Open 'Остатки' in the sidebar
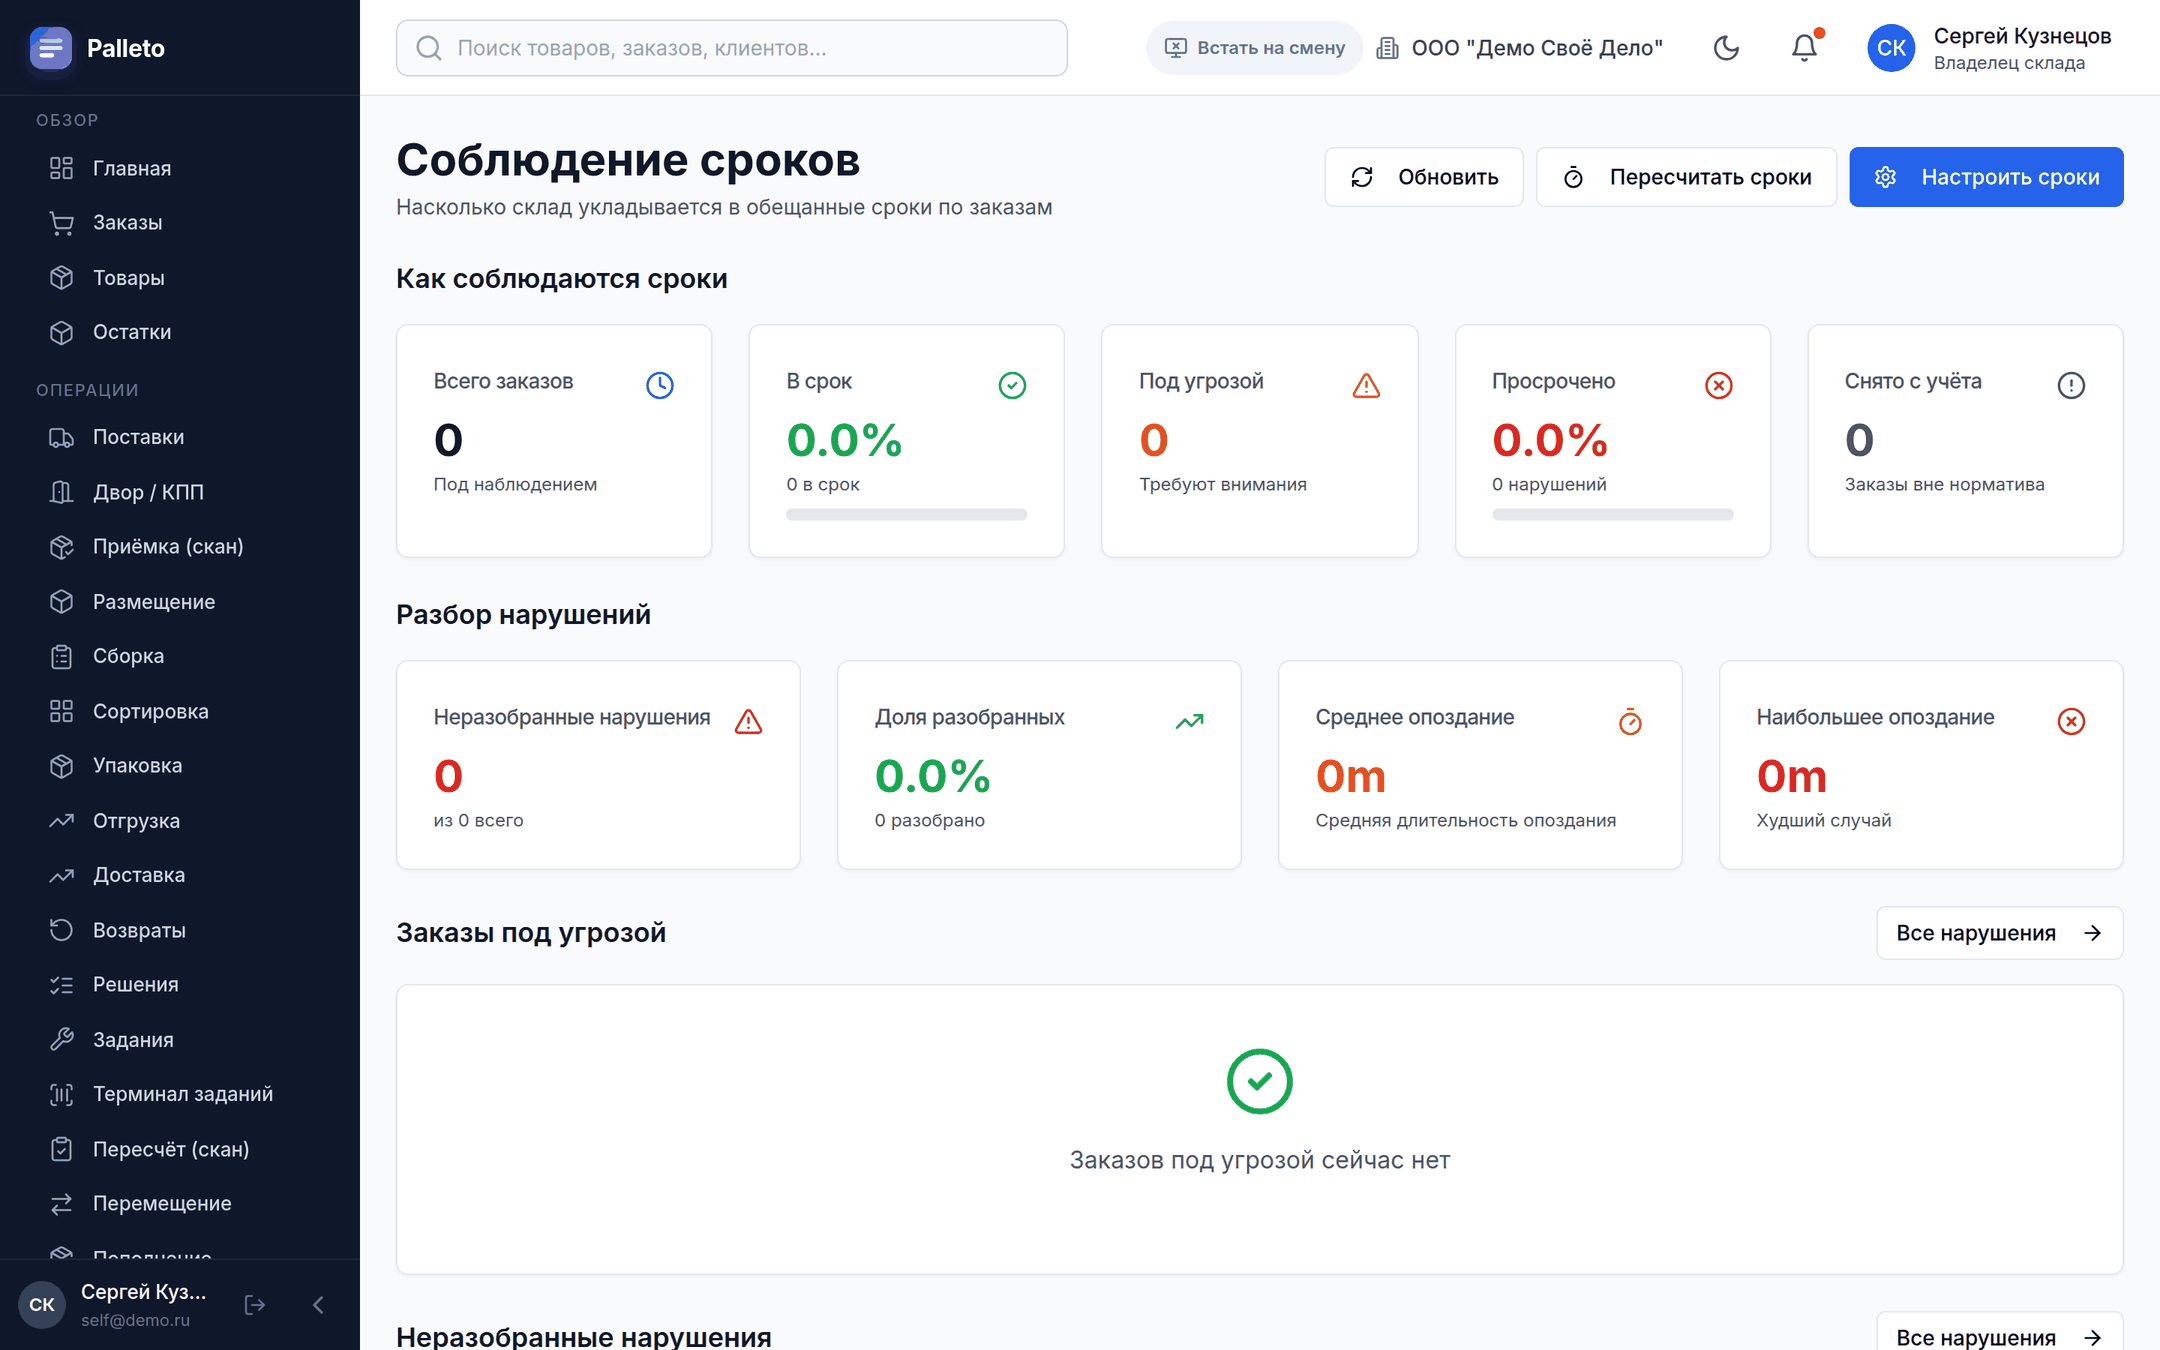Viewport: 2160px width, 1350px height. click(x=180, y=332)
